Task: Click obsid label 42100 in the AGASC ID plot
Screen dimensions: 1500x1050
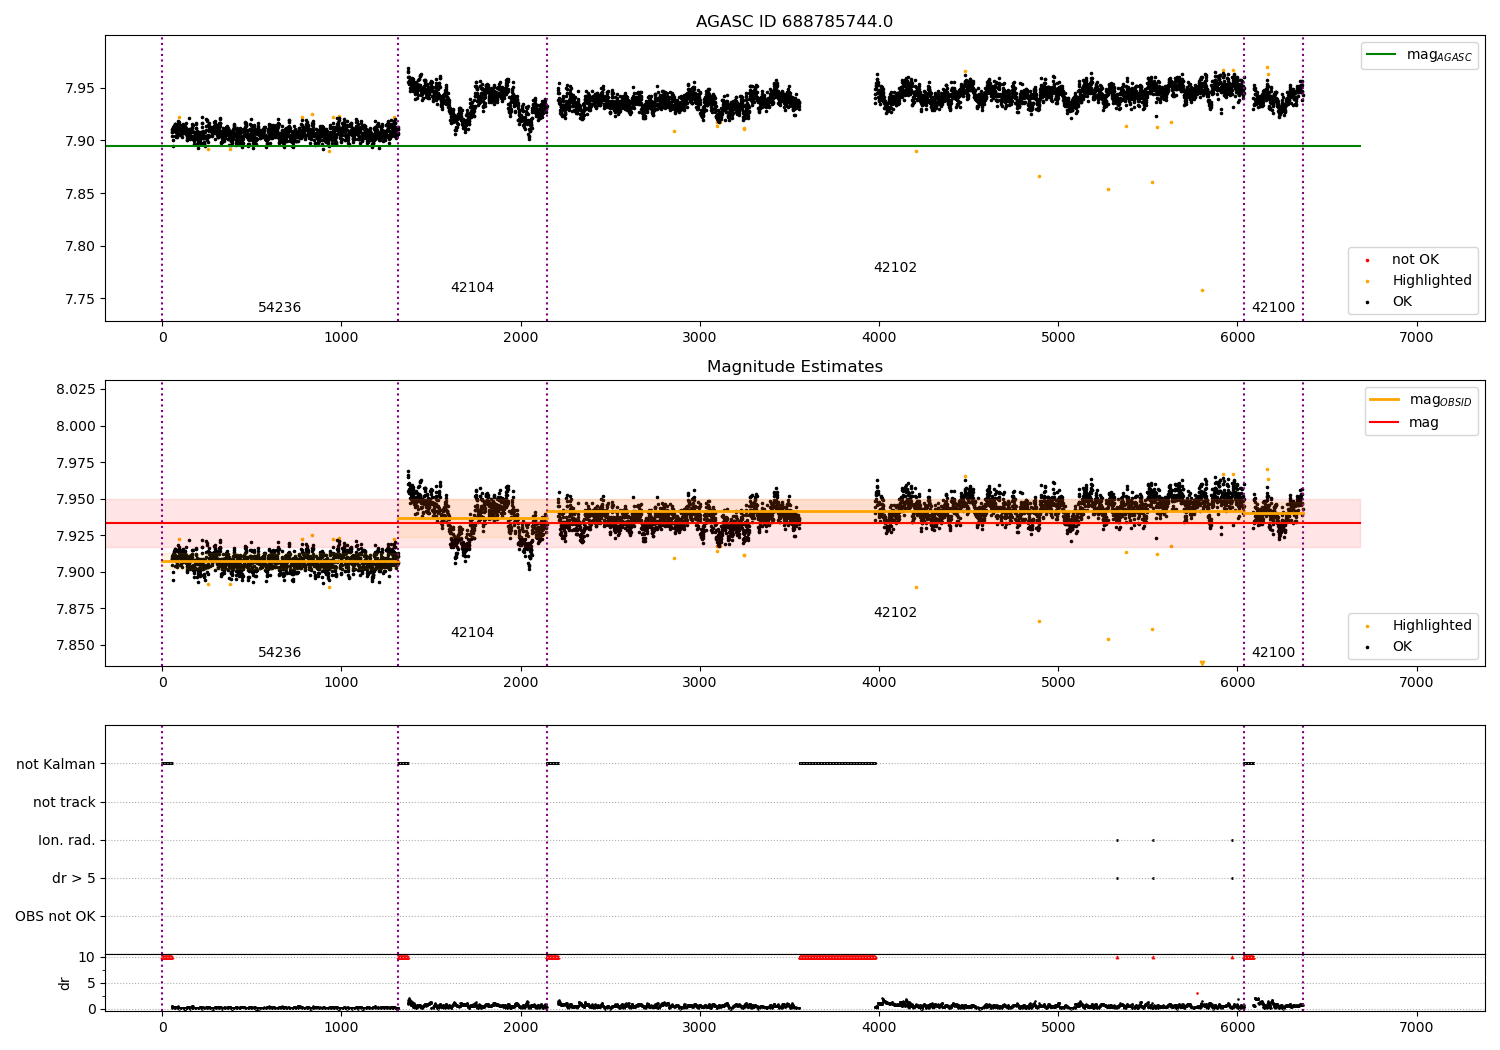Action: coord(1273,308)
